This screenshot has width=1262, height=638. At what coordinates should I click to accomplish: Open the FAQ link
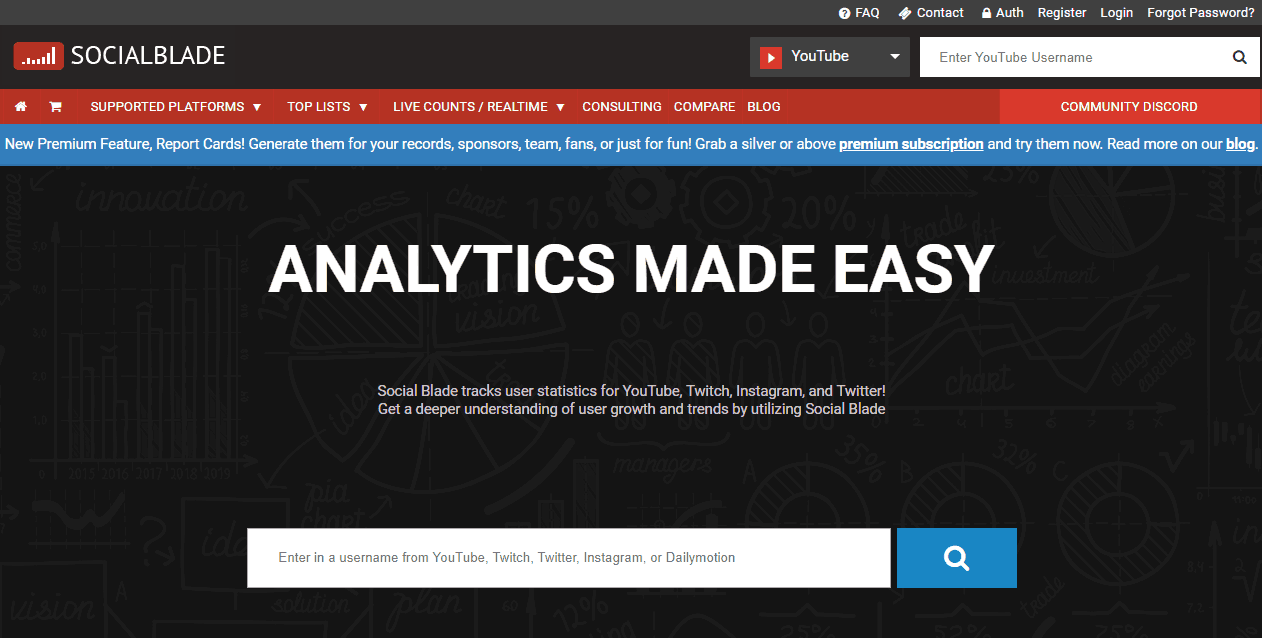pos(859,13)
